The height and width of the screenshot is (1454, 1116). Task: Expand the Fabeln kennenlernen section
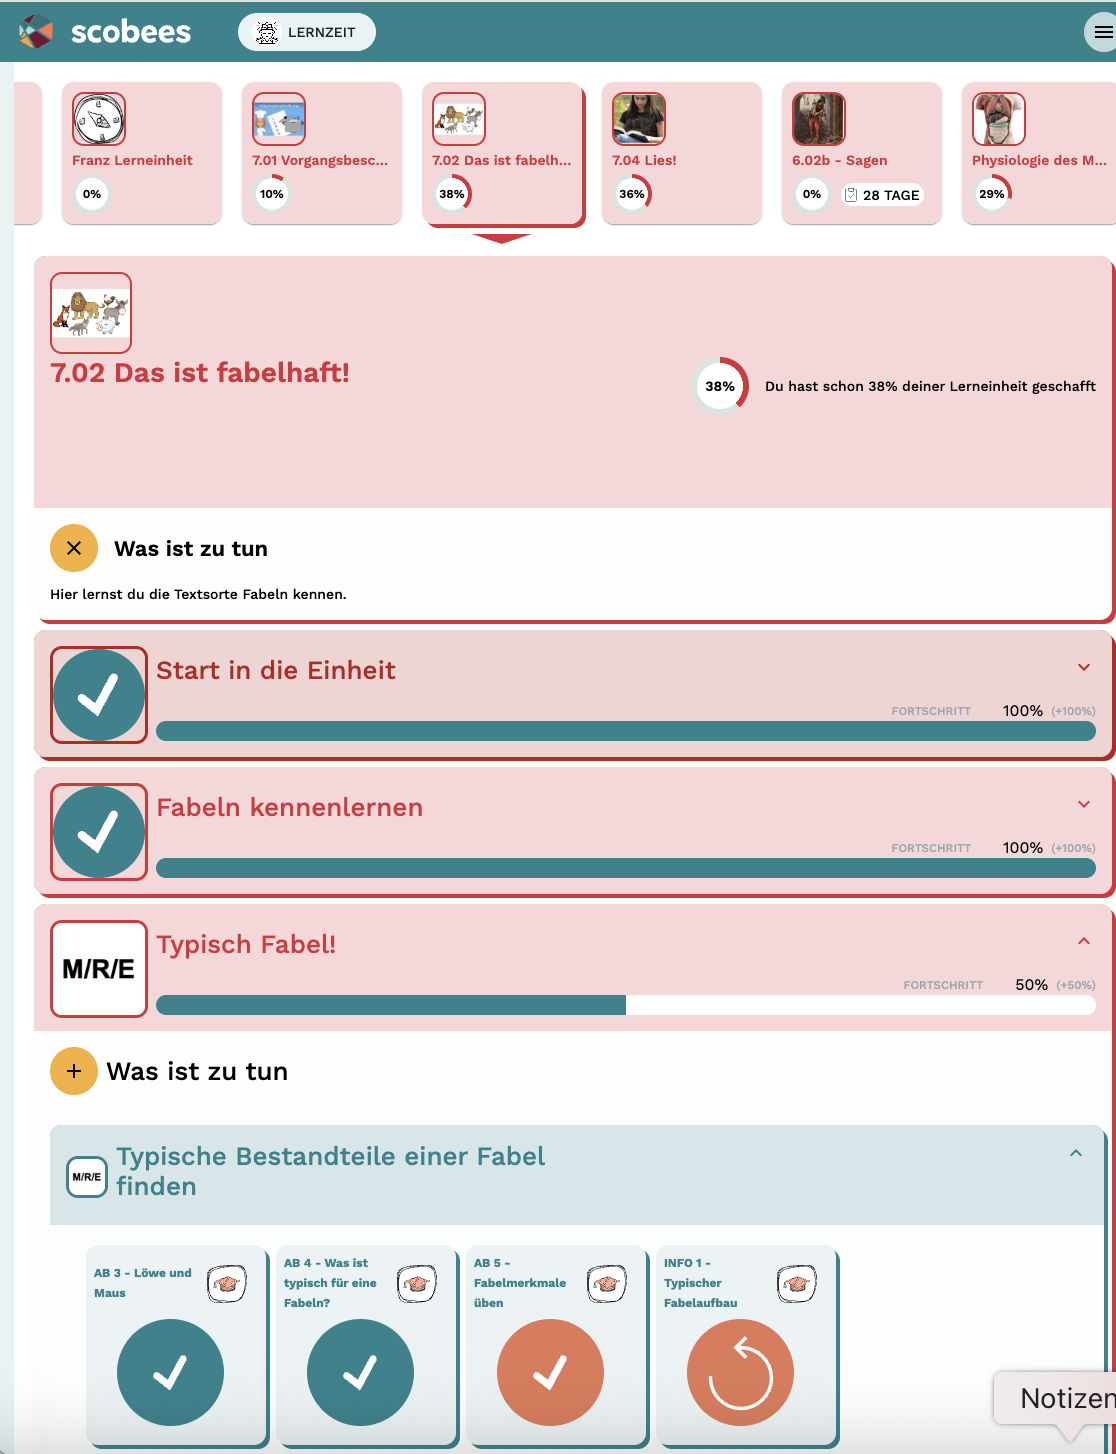(1083, 804)
